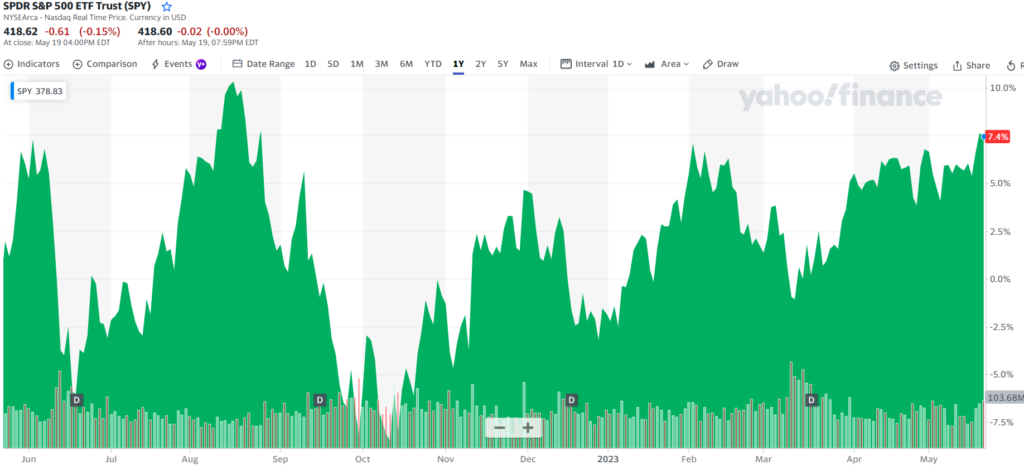1024x470 pixels.
Task: Choose the Max time range
Action: [529, 64]
